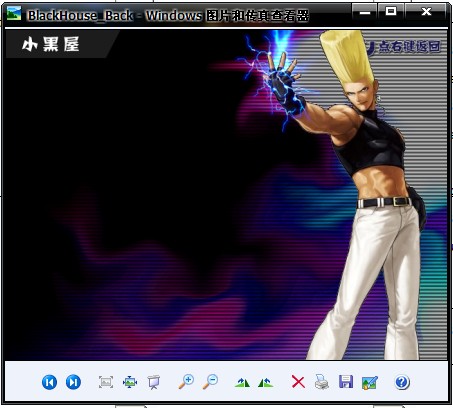Minimize the picture viewer window
The width and height of the screenshot is (453, 408).
365,12
